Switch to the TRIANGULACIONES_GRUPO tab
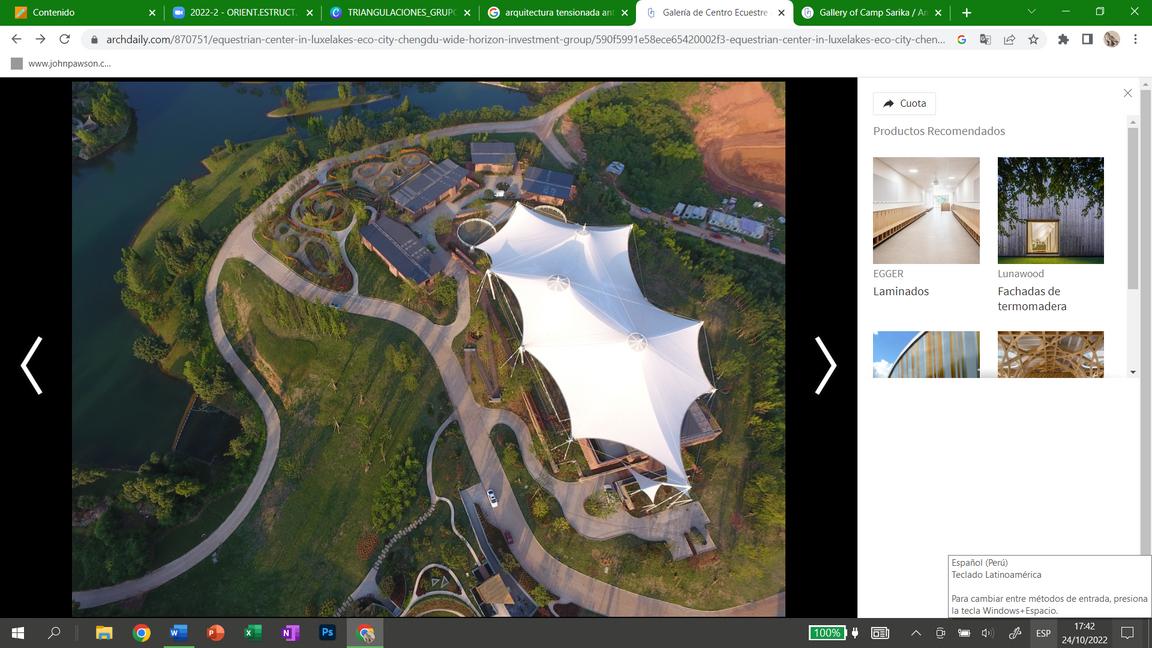 point(400,12)
